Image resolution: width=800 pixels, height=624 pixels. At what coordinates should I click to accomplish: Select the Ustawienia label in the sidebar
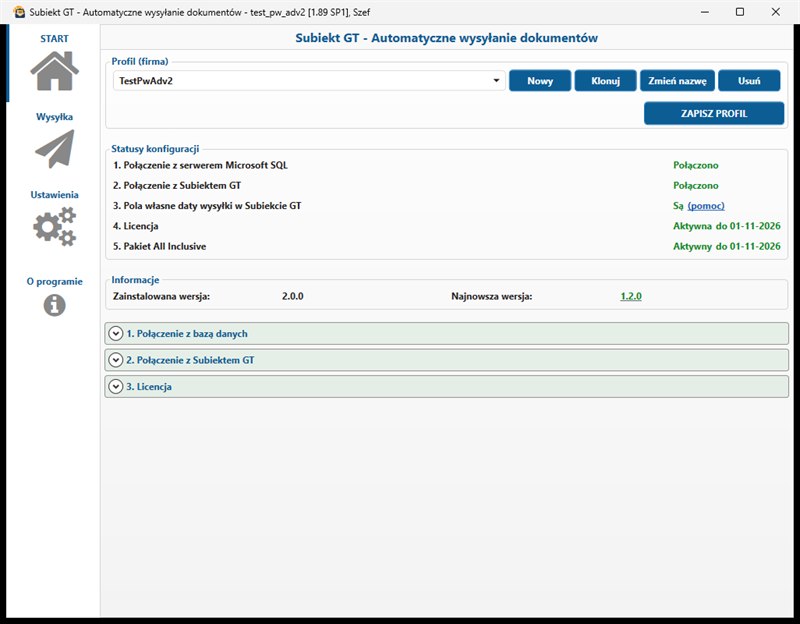click(54, 195)
